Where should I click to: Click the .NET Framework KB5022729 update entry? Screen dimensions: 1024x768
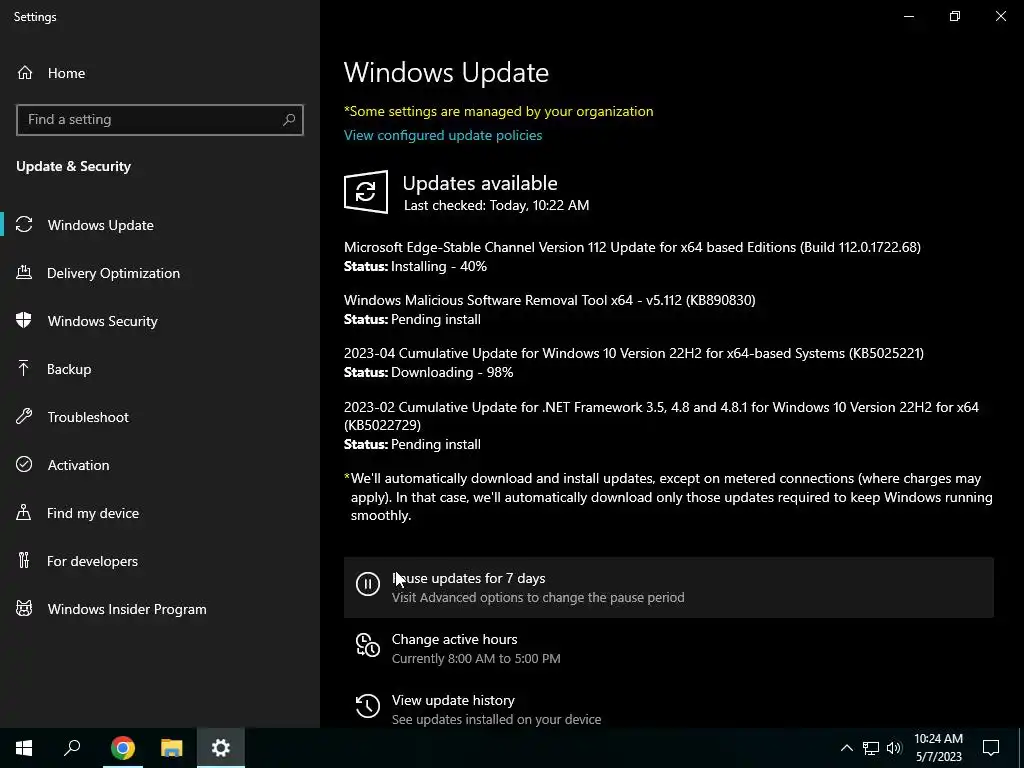[x=662, y=416]
